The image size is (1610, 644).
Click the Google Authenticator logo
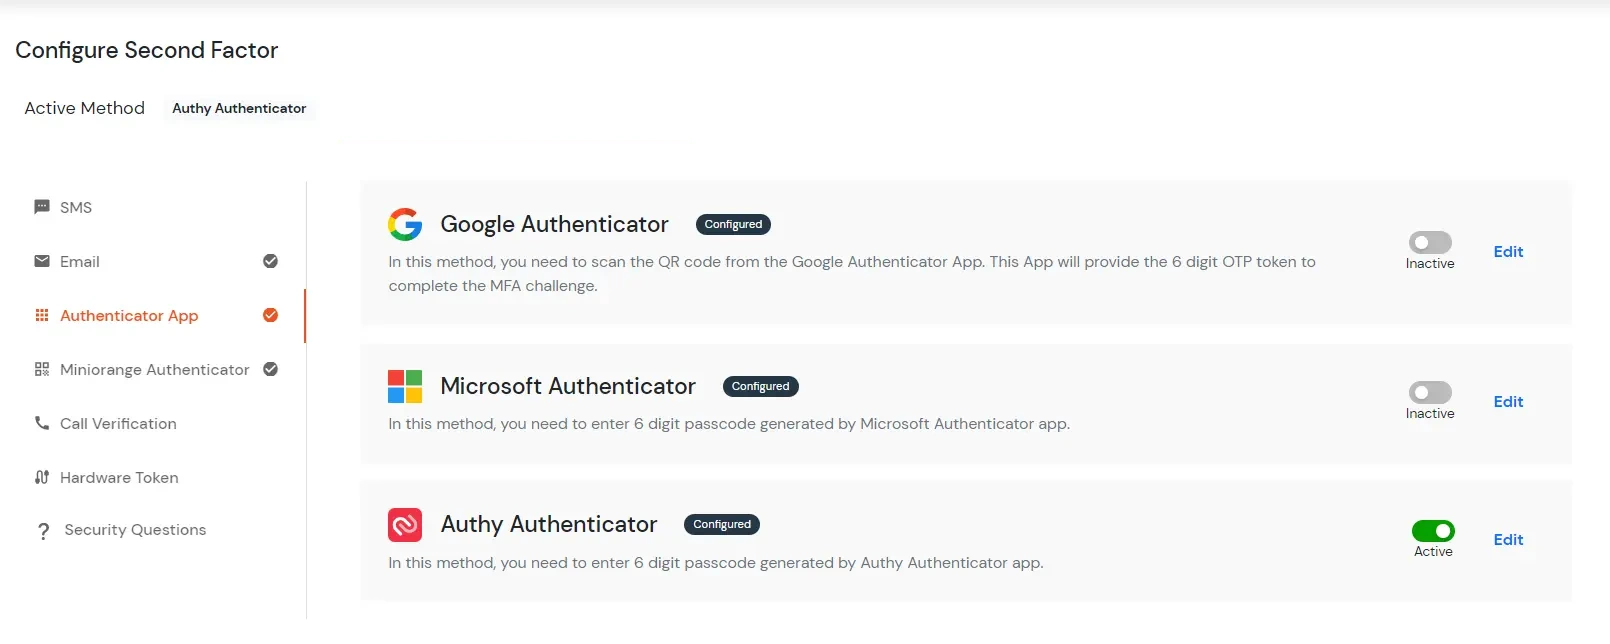(x=405, y=224)
